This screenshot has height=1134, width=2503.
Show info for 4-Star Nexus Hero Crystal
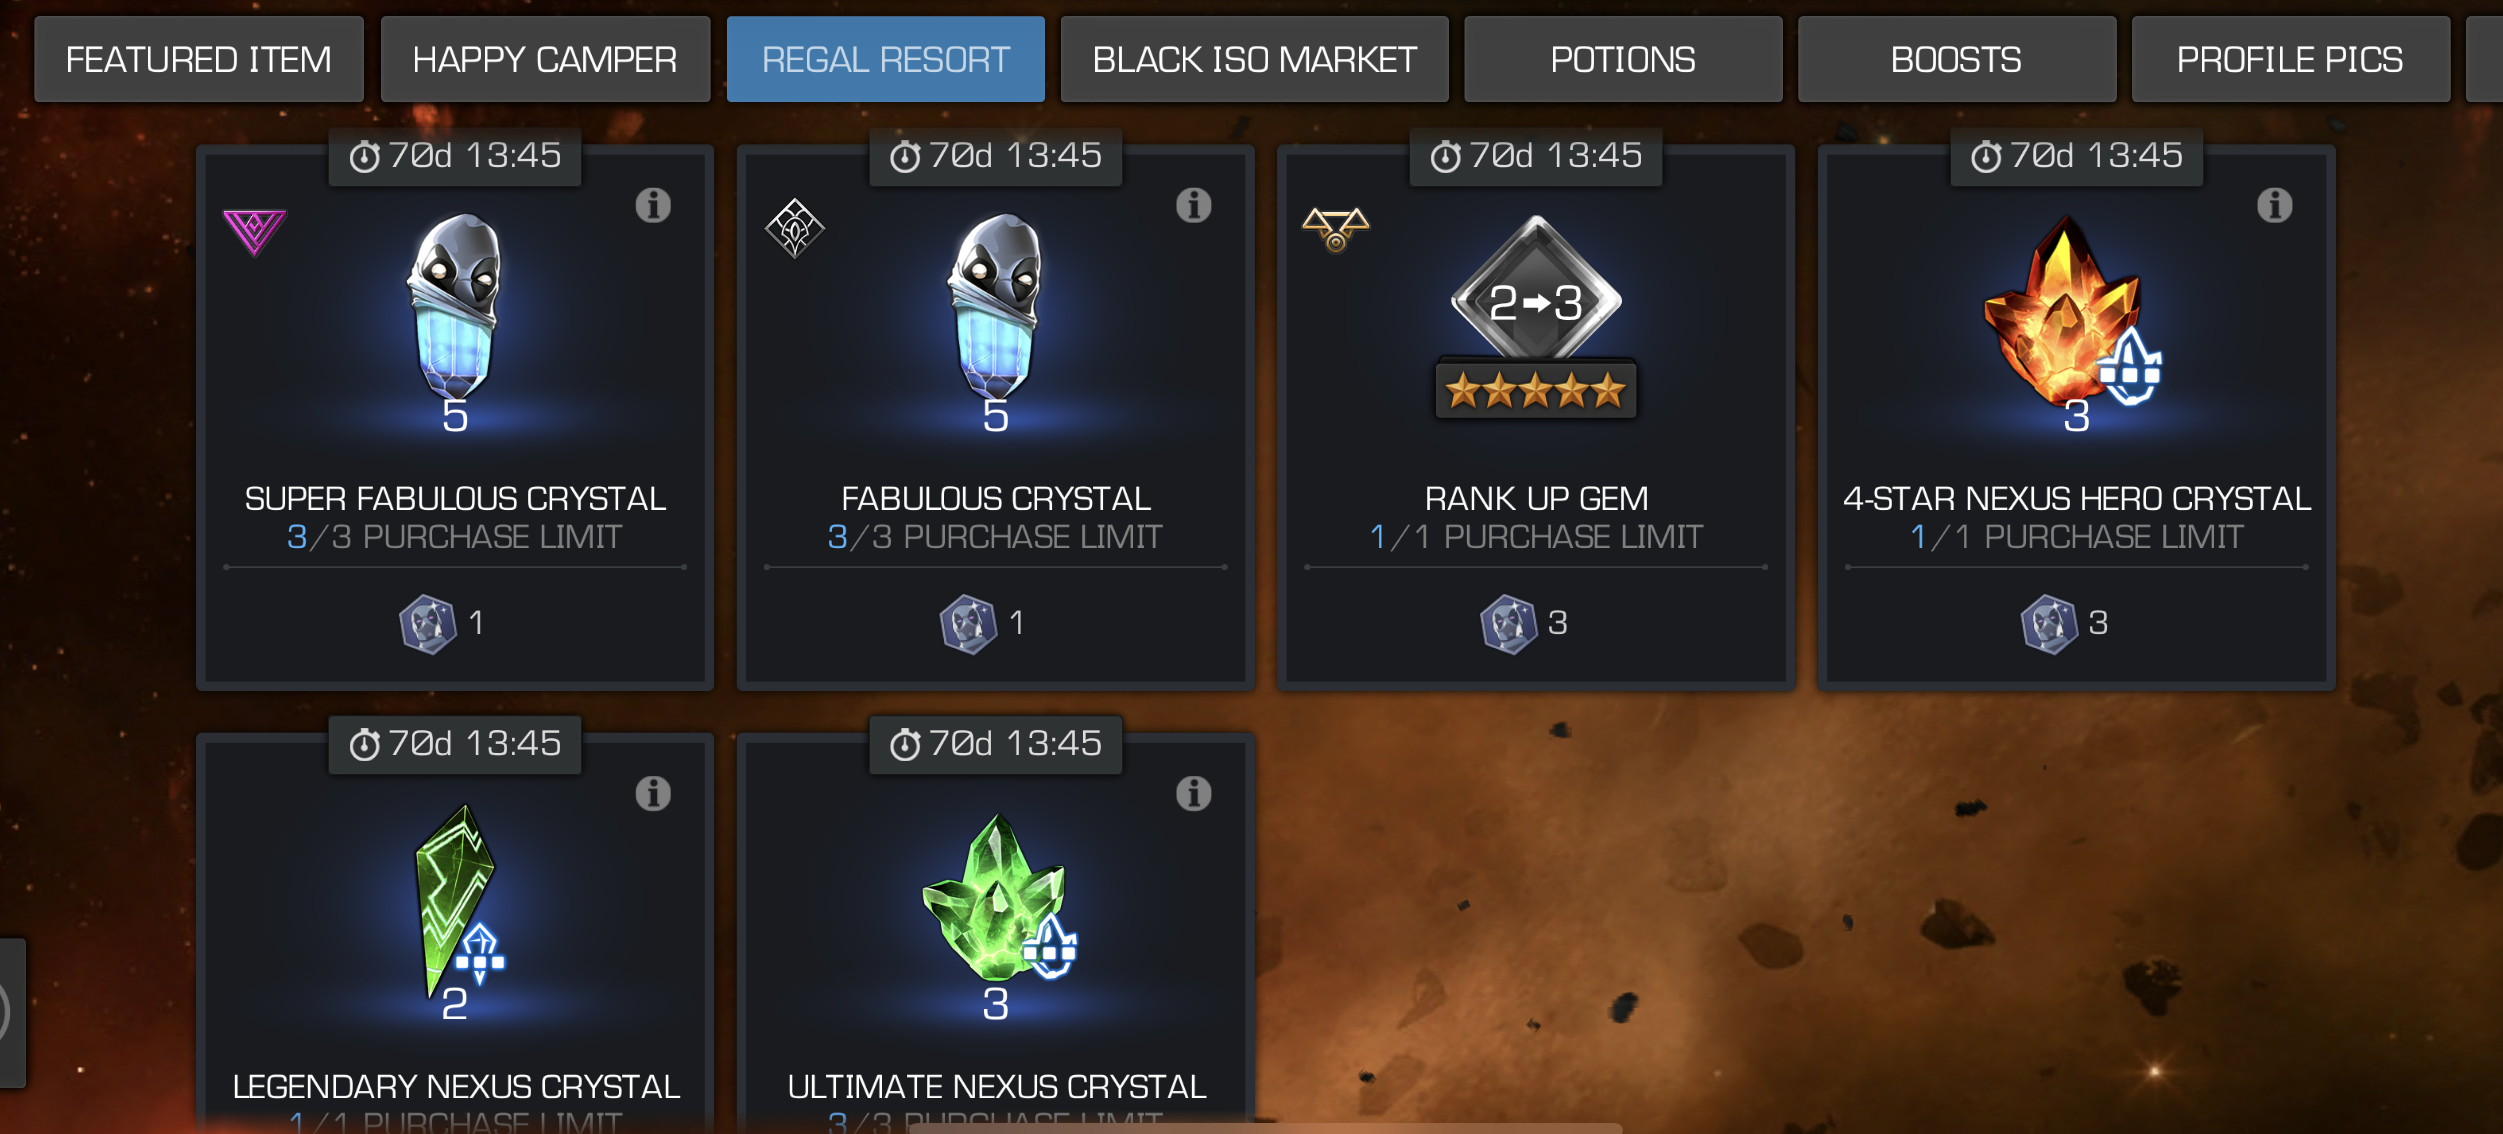(2274, 205)
